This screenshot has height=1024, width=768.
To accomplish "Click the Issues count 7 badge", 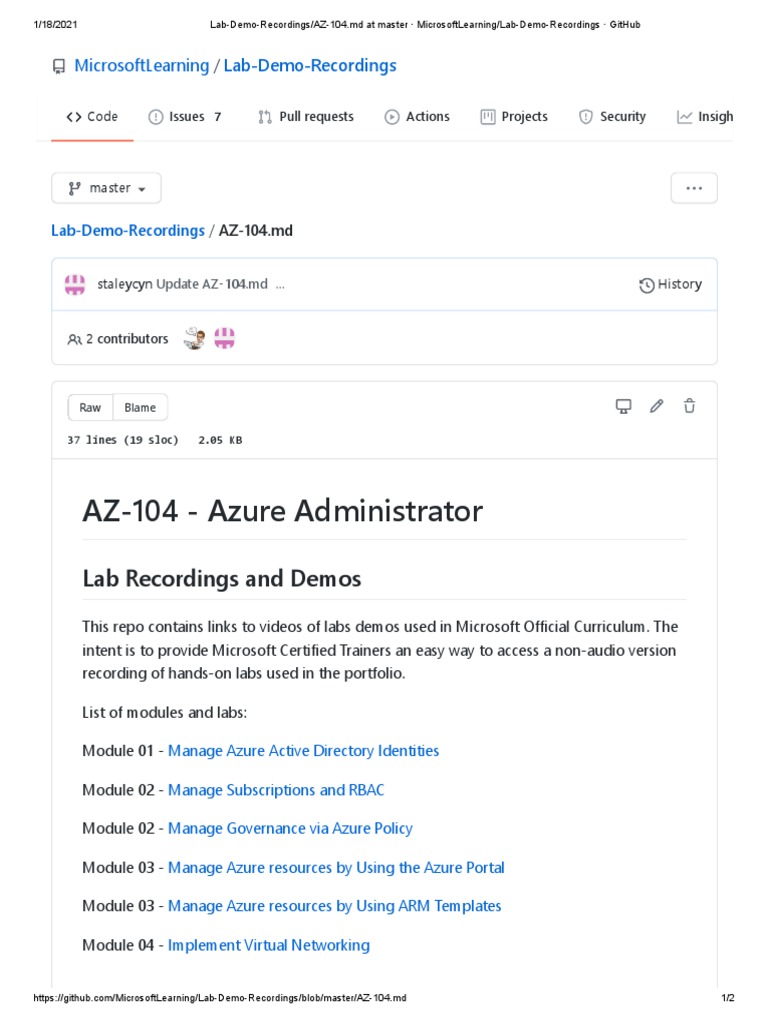I will pos(217,117).
